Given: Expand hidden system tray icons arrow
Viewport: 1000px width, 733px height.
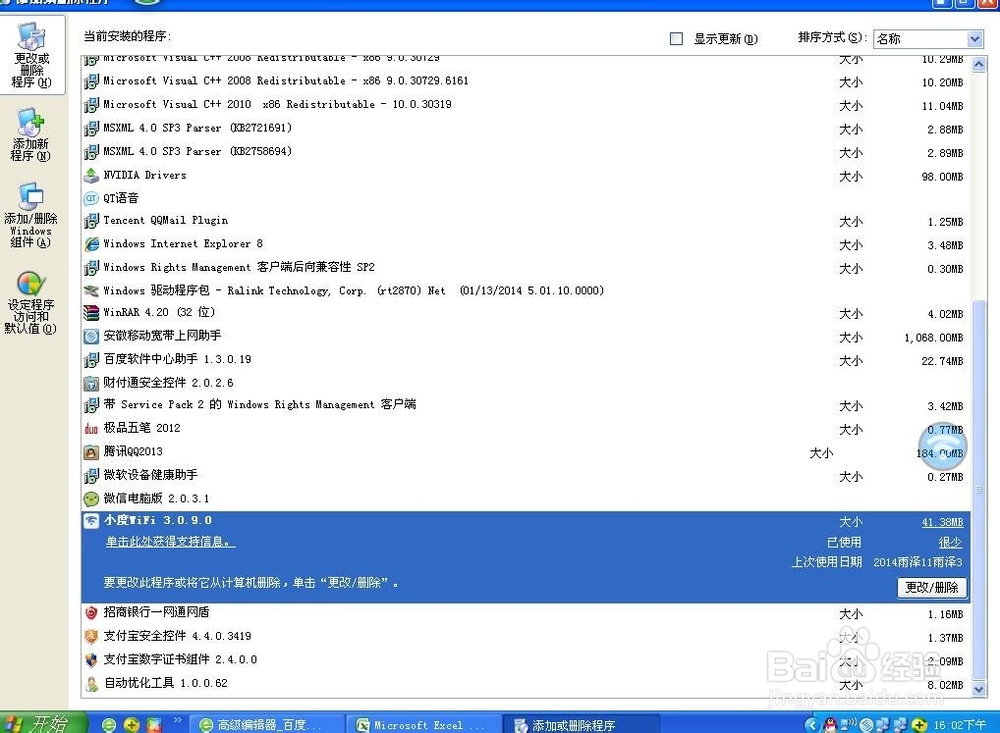Looking at the screenshot, I should click(x=811, y=725).
